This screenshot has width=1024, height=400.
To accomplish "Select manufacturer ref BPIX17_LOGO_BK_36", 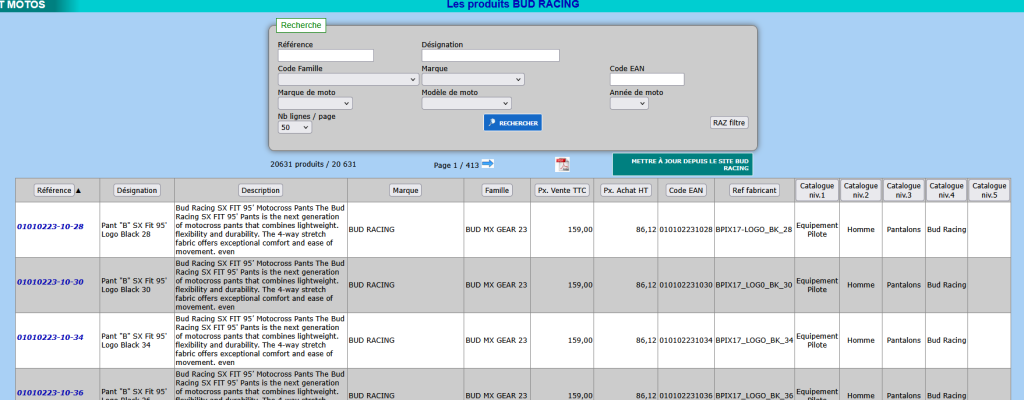I will tap(754, 395).
